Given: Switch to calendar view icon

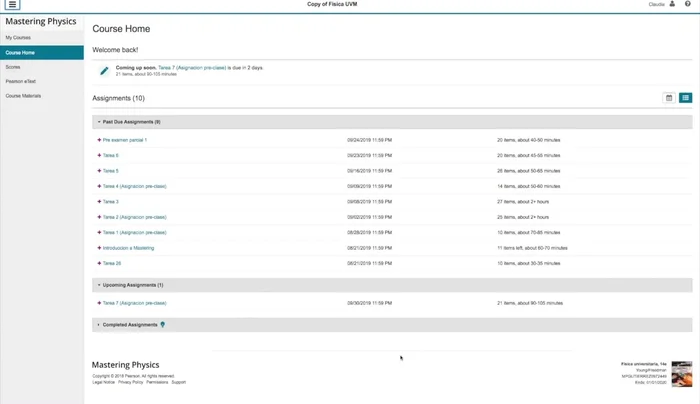Looking at the screenshot, I should [x=669, y=98].
